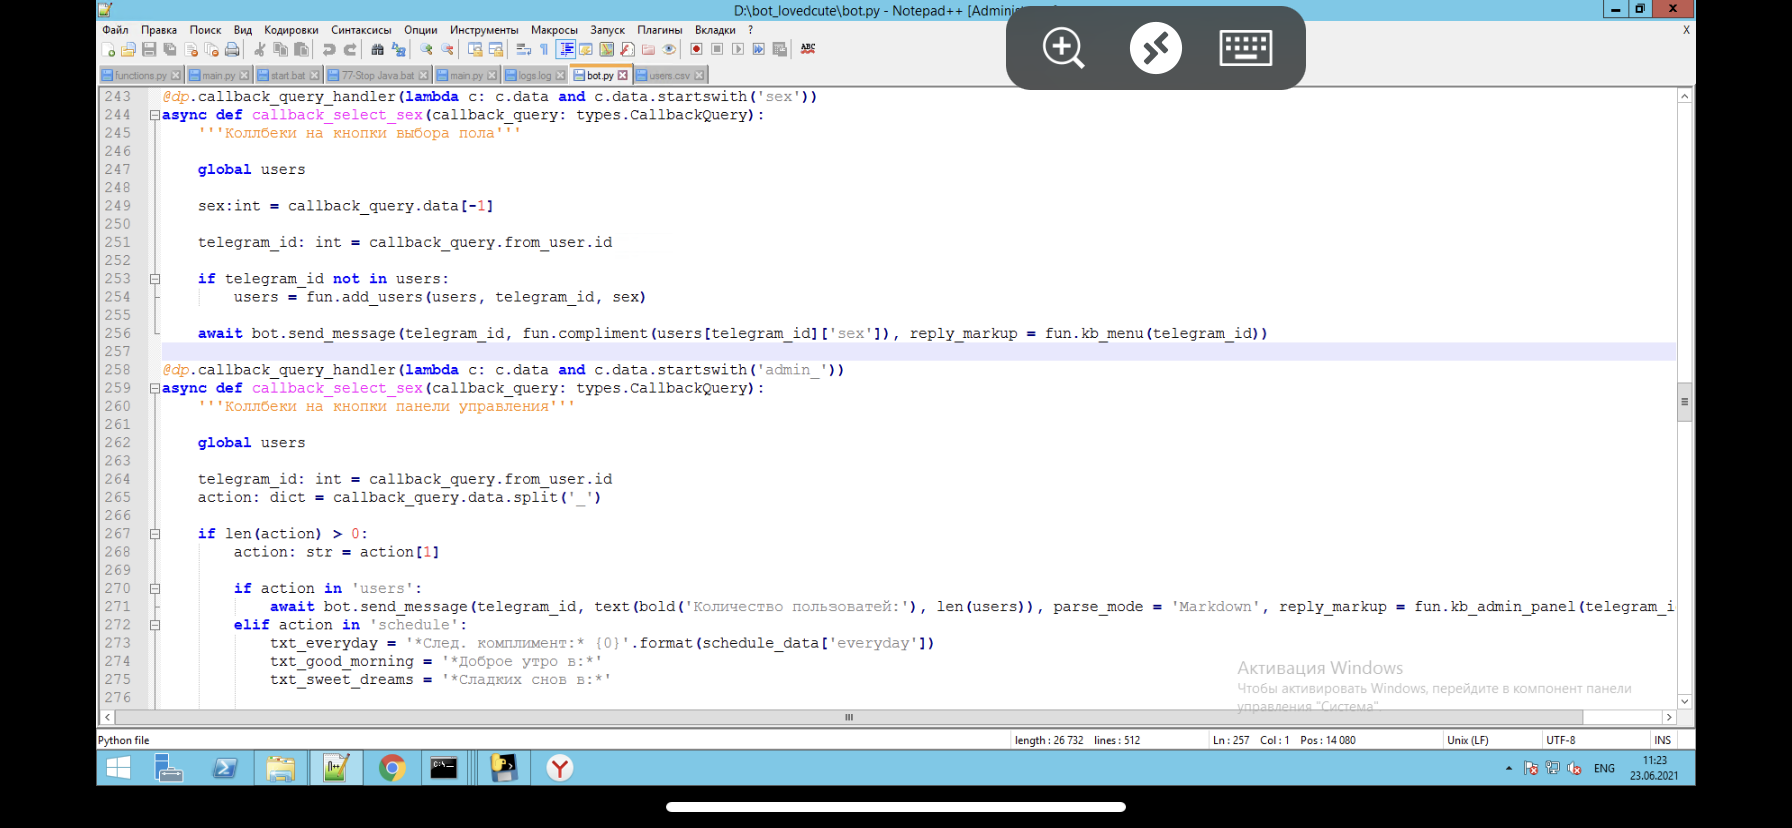Open the Windows Start button
The image size is (1792, 828).
coord(118,768)
